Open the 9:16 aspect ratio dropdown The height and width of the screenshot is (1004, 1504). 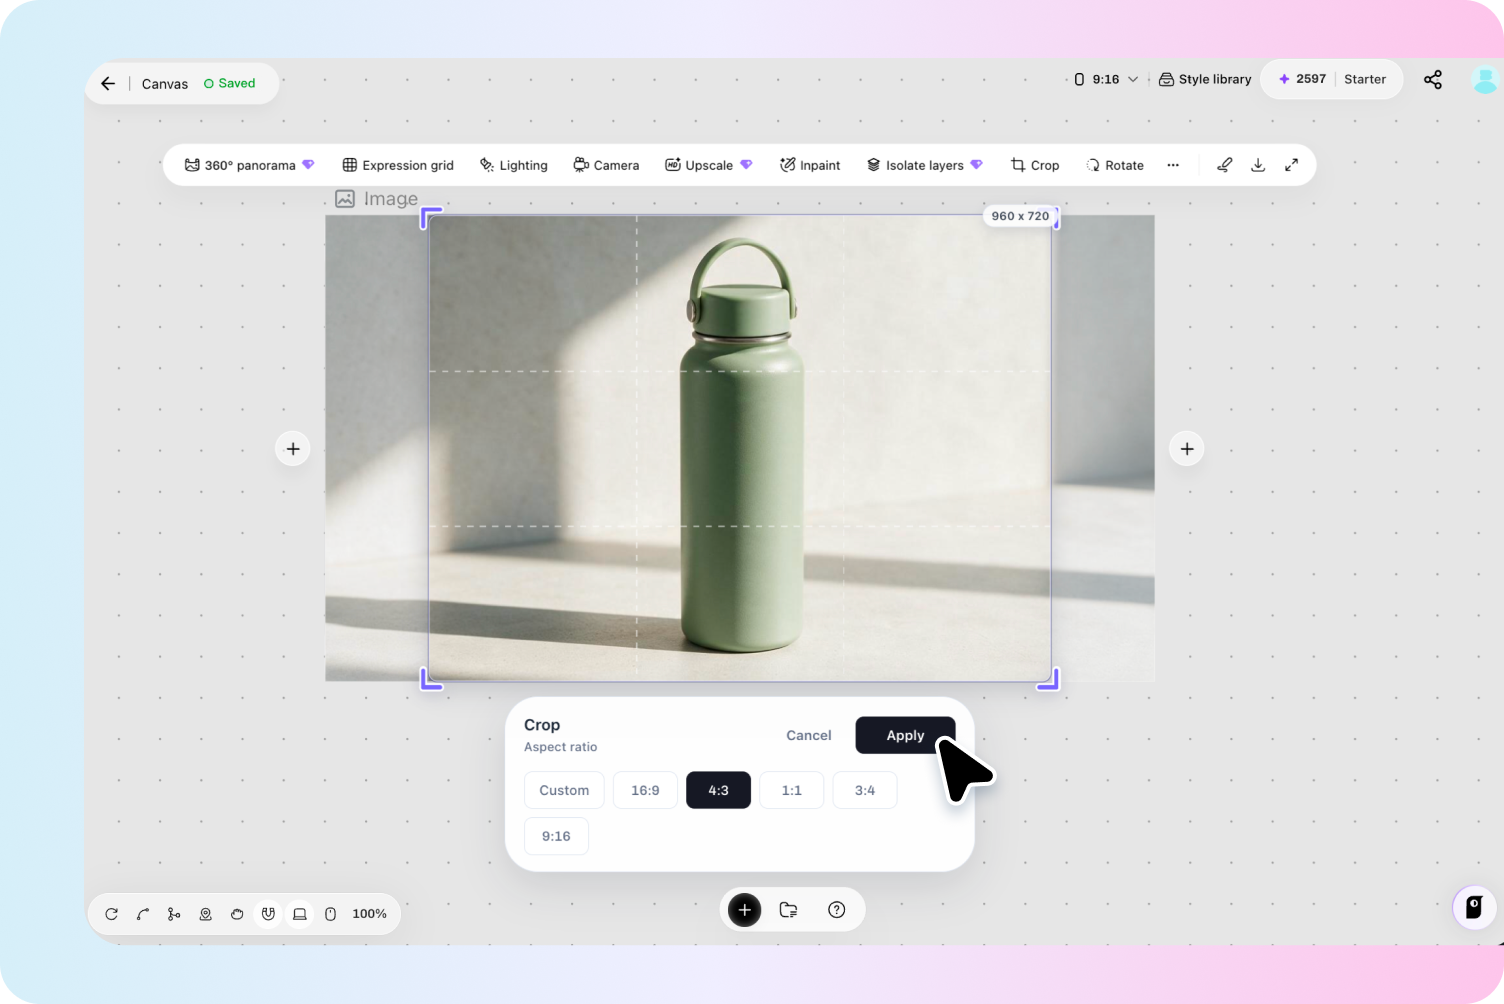click(x=1106, y=80)
